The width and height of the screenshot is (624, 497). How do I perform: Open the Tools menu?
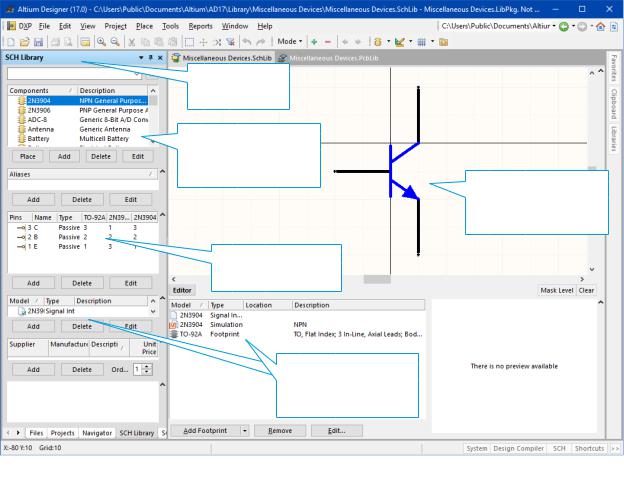tap(170, 26)
